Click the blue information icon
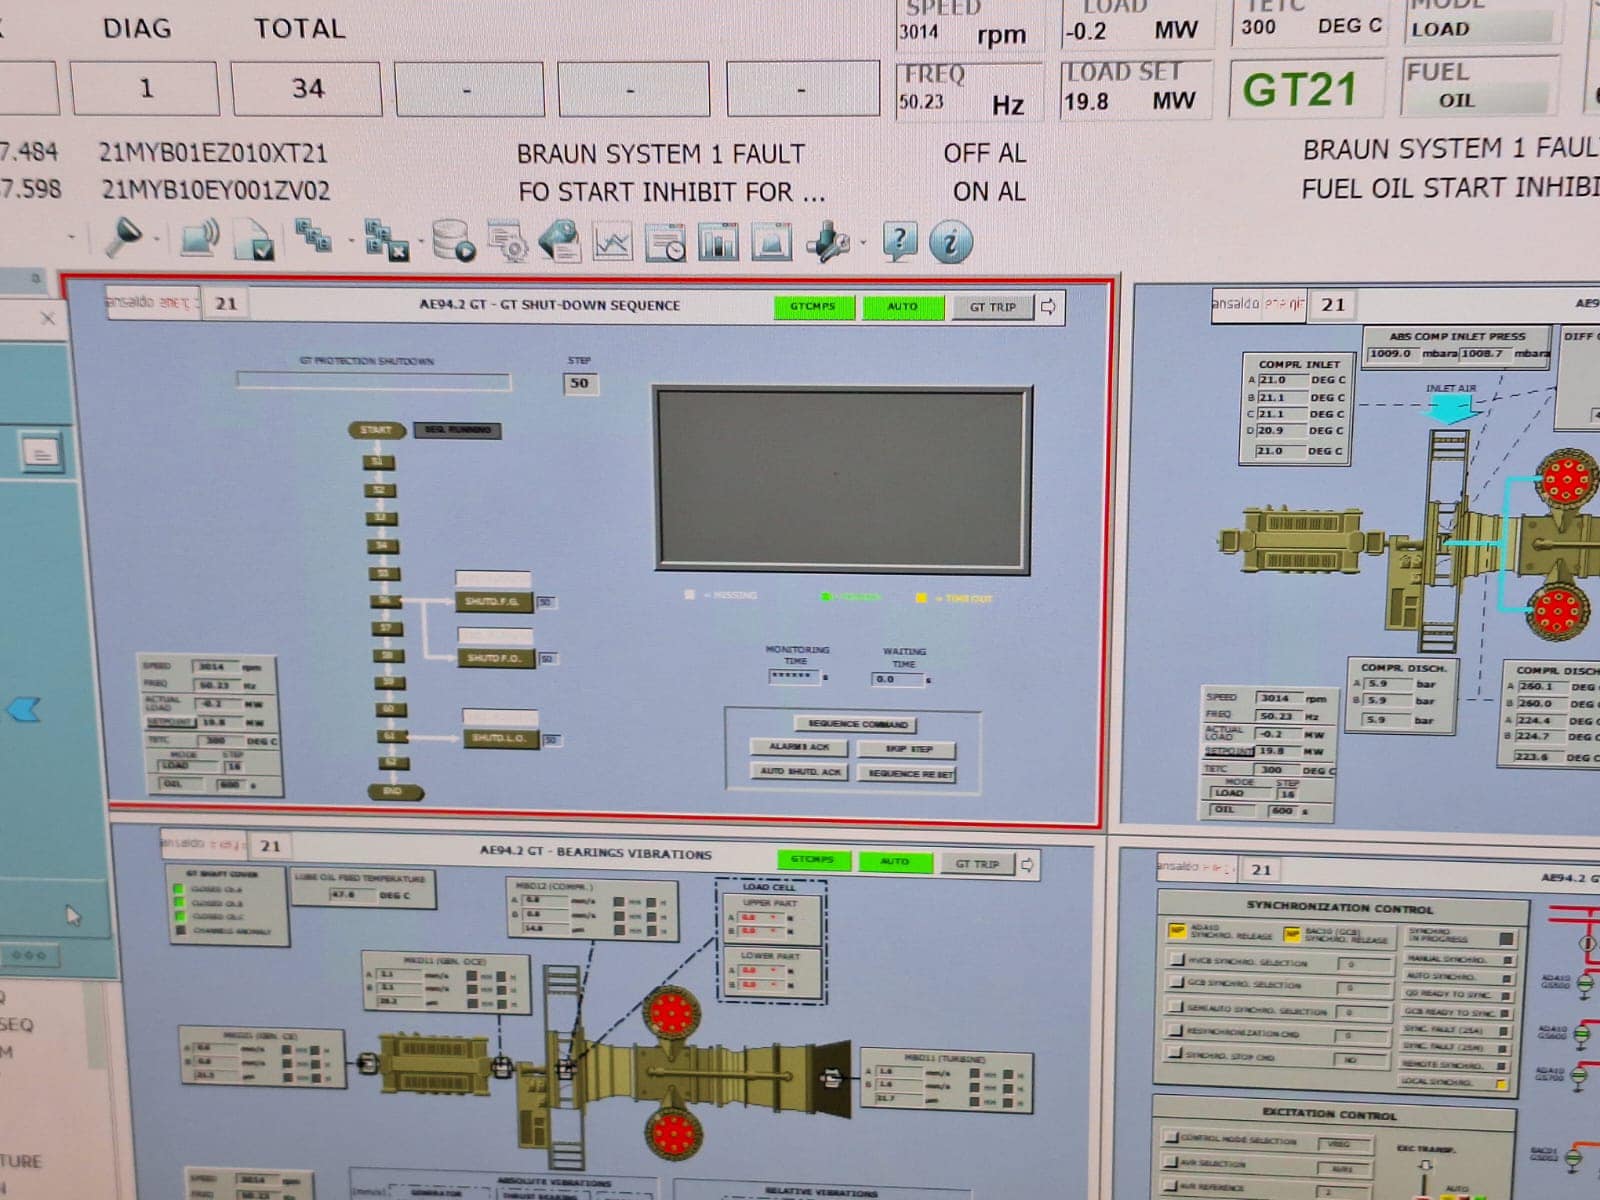 coord(950,241)
